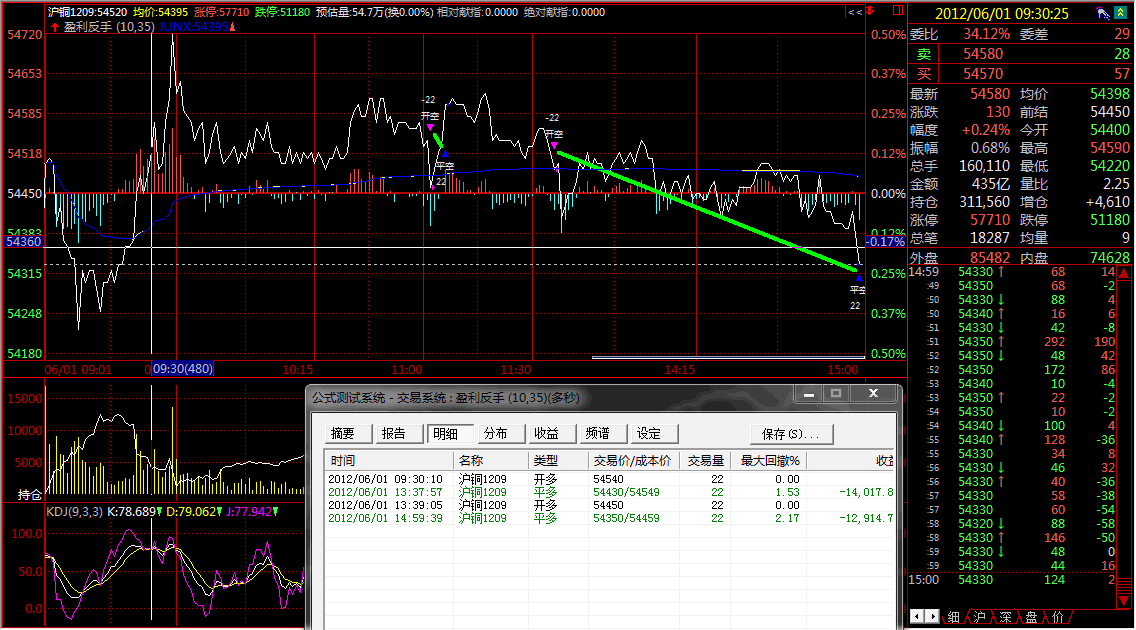Click the 买 buy quote label

[924, 74]
